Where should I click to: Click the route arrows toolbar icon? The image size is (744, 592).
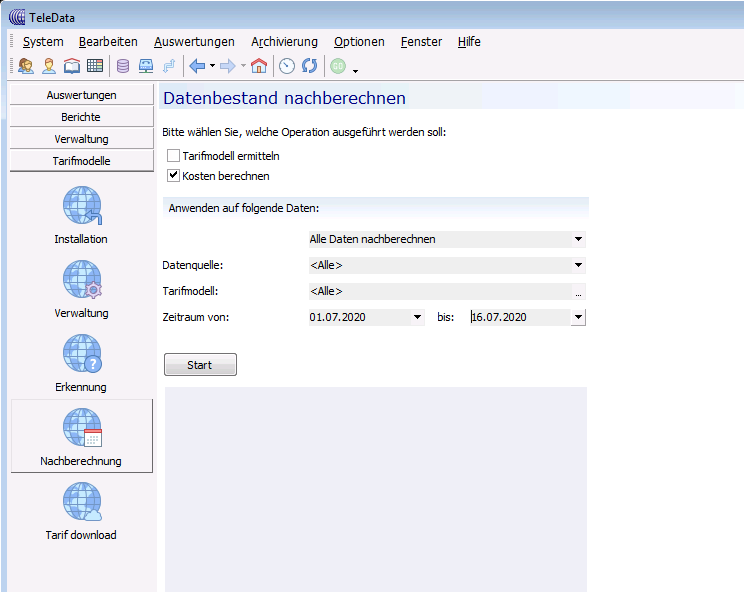coord(169,66)
